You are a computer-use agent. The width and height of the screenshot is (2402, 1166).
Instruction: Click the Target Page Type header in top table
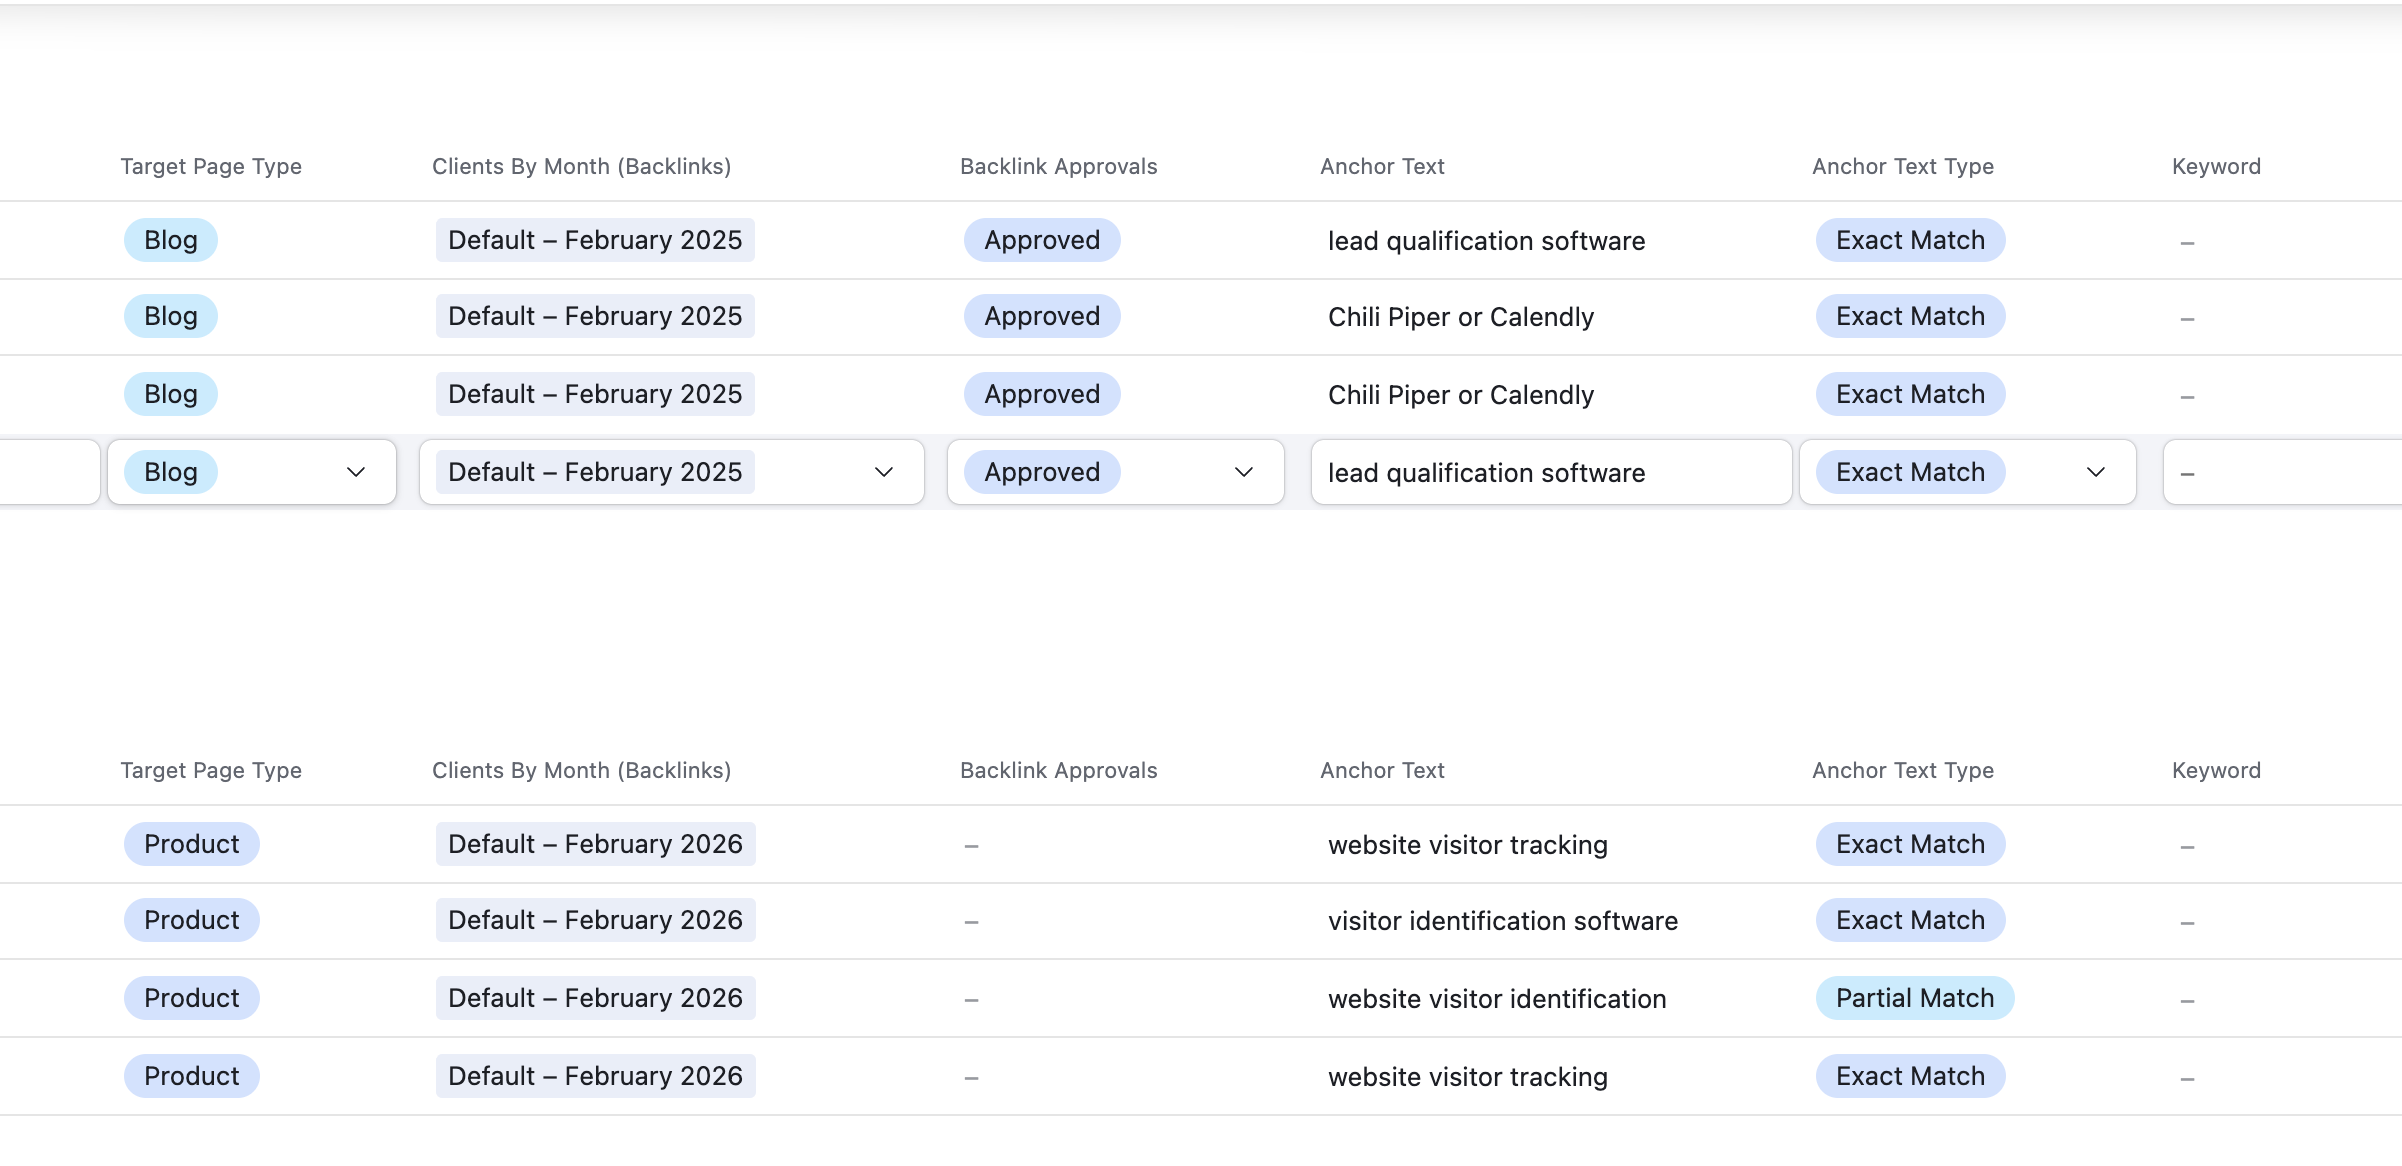211,166
